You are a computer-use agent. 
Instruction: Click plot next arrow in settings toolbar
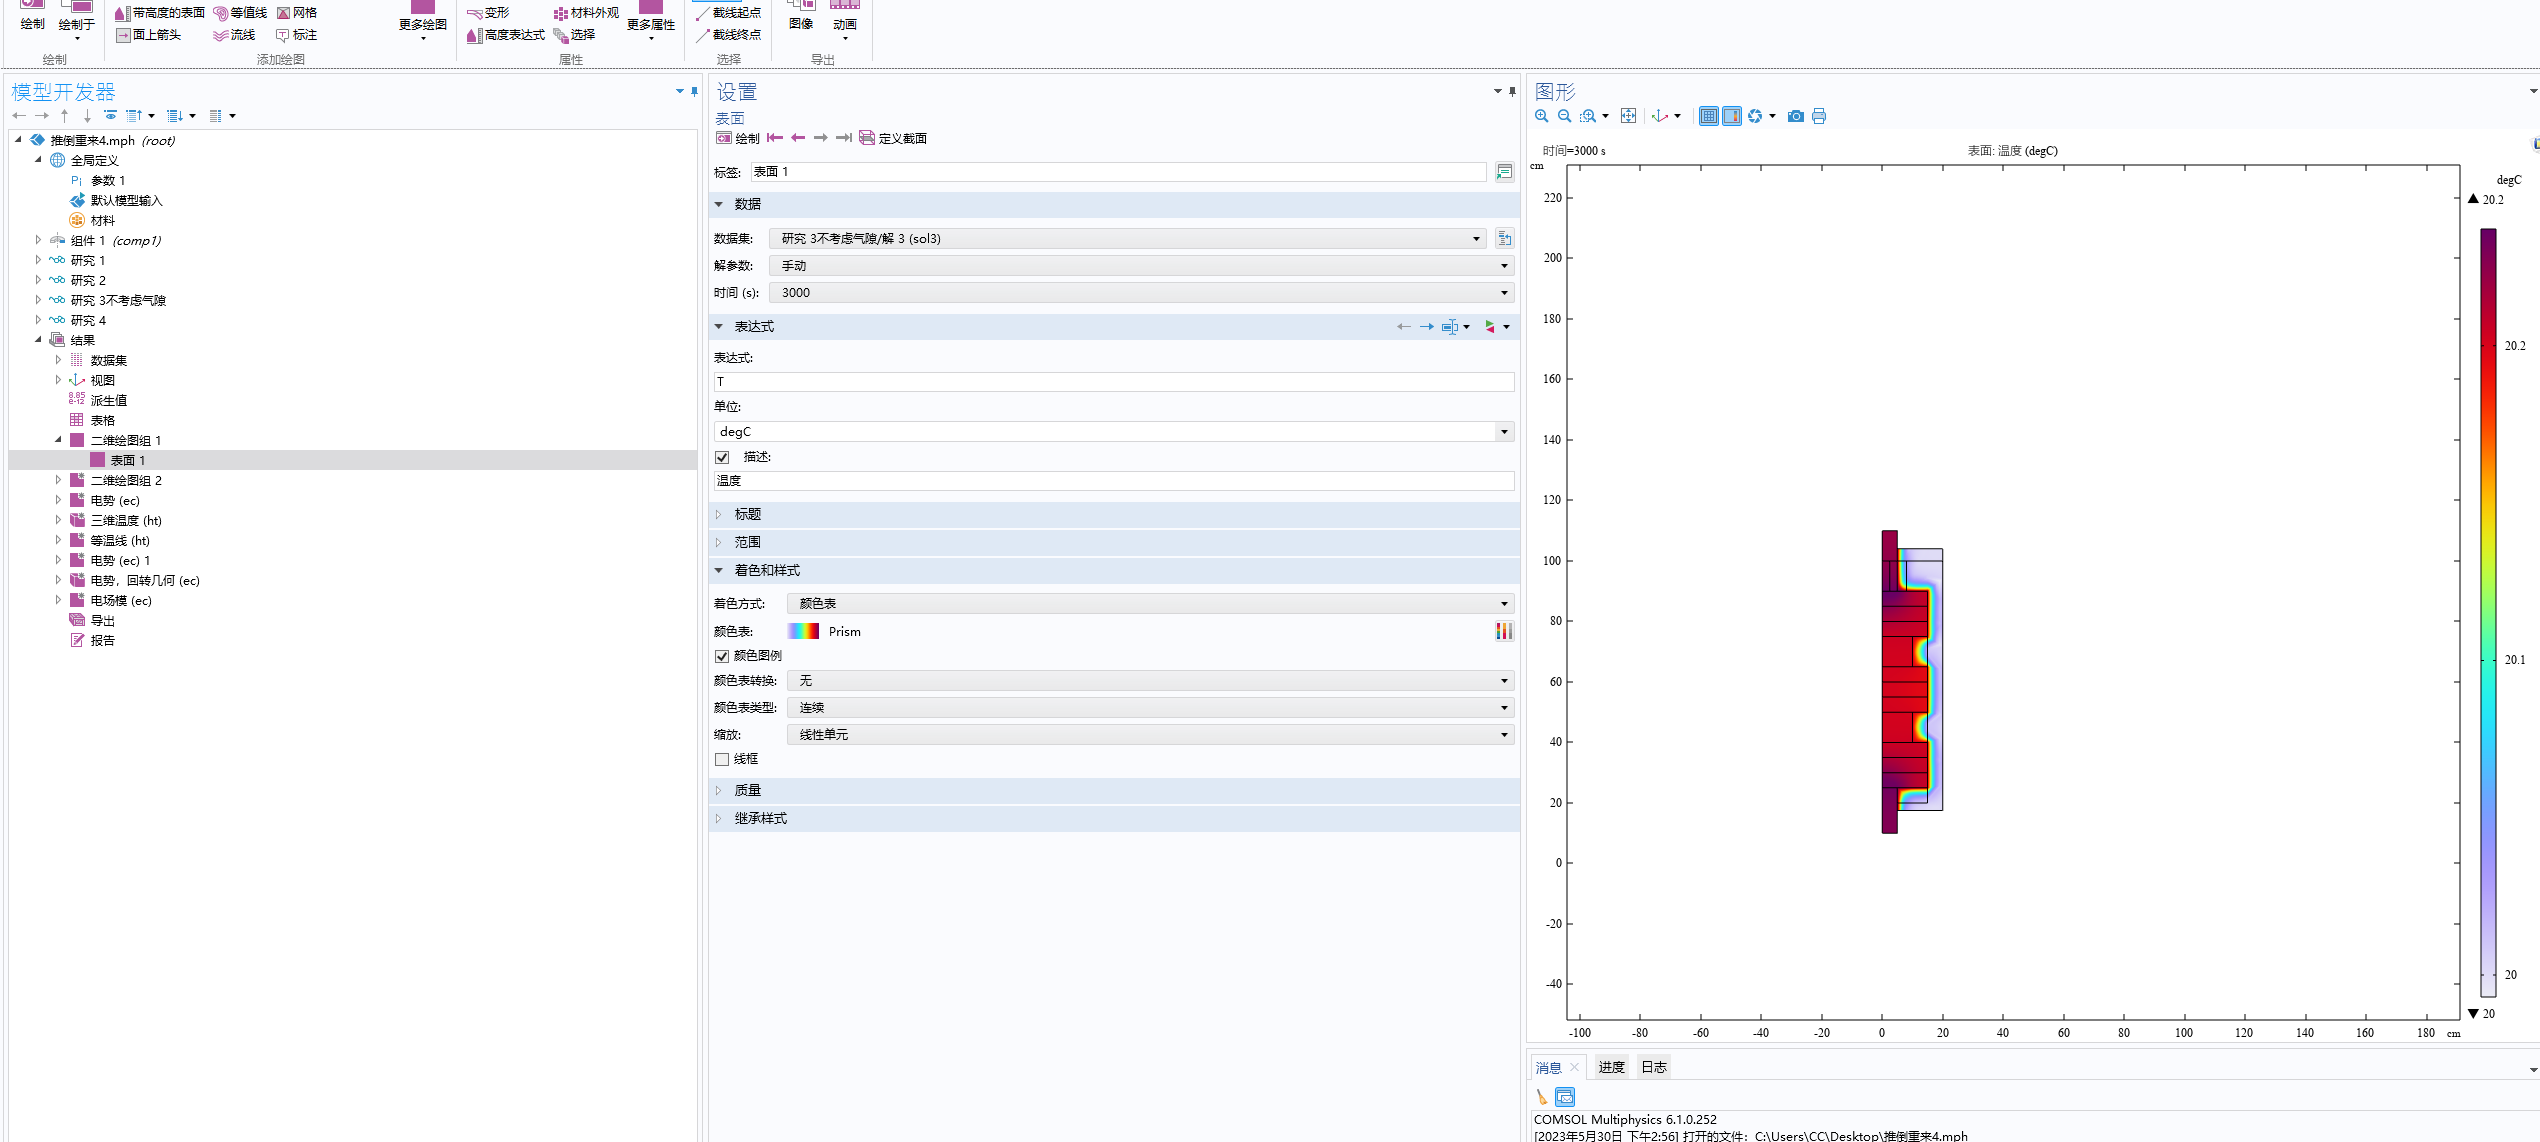pos(821,138)
